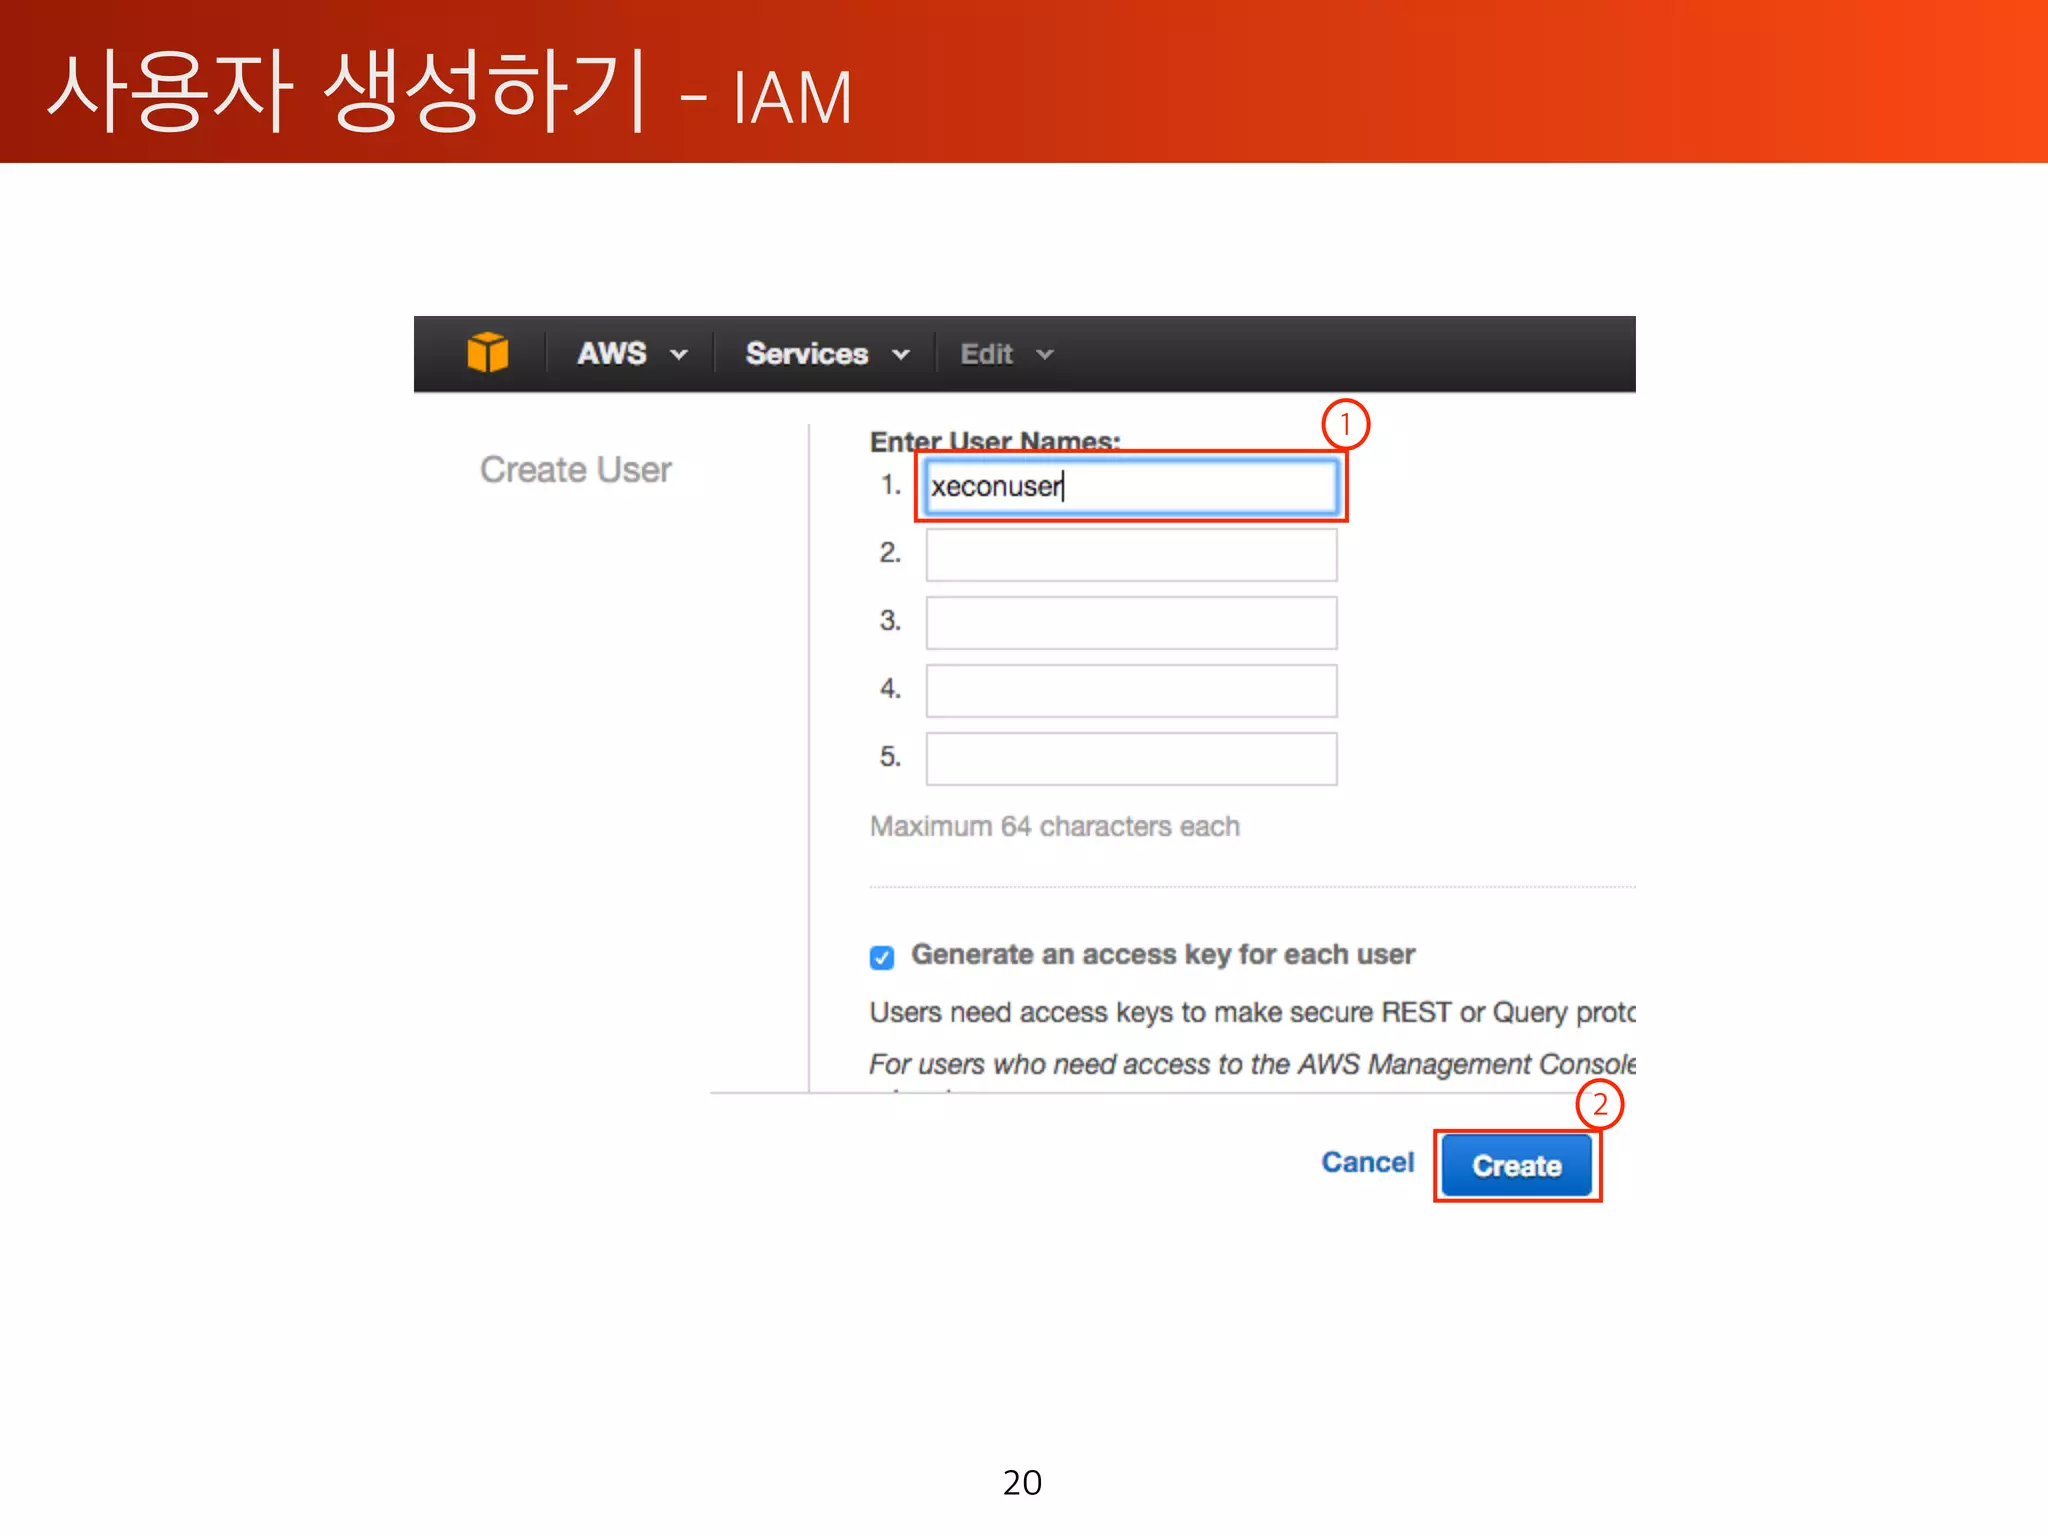Open the Services dropdown menu
This screenshot has width=2048, height=1536.
[828, 354]
